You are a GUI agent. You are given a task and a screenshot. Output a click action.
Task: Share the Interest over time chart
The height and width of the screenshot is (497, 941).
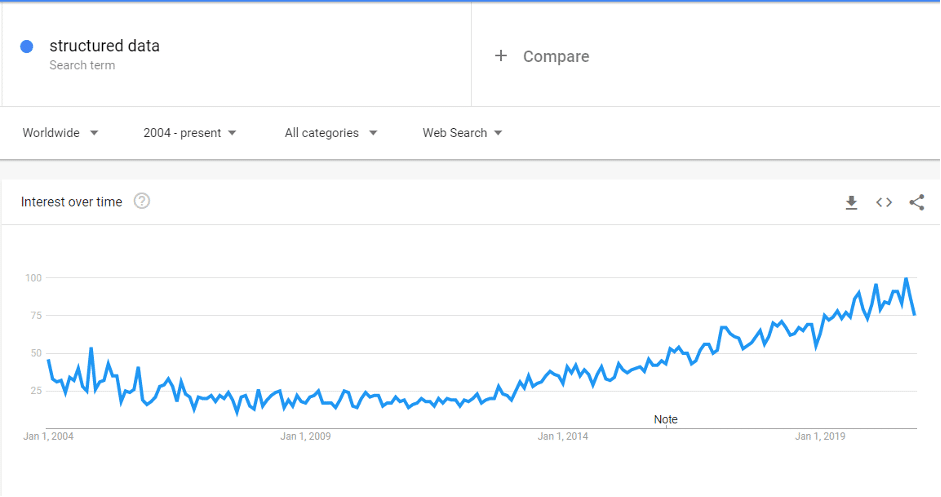(916, 203)
